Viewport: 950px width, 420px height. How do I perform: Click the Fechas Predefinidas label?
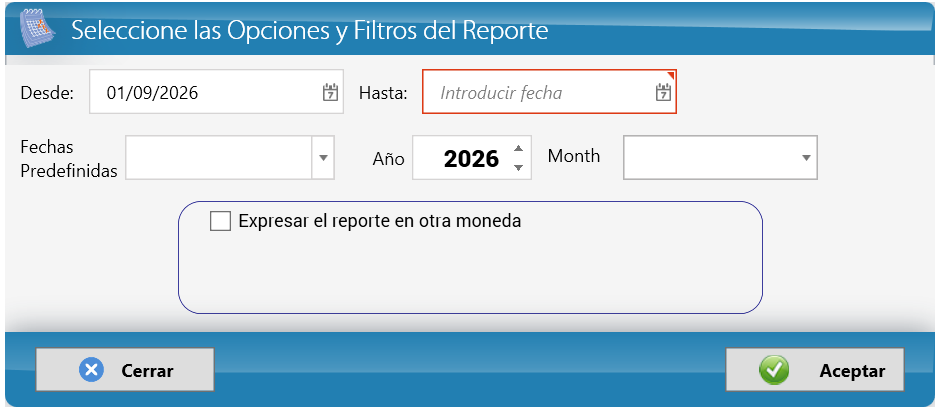[x=68, y=159]
